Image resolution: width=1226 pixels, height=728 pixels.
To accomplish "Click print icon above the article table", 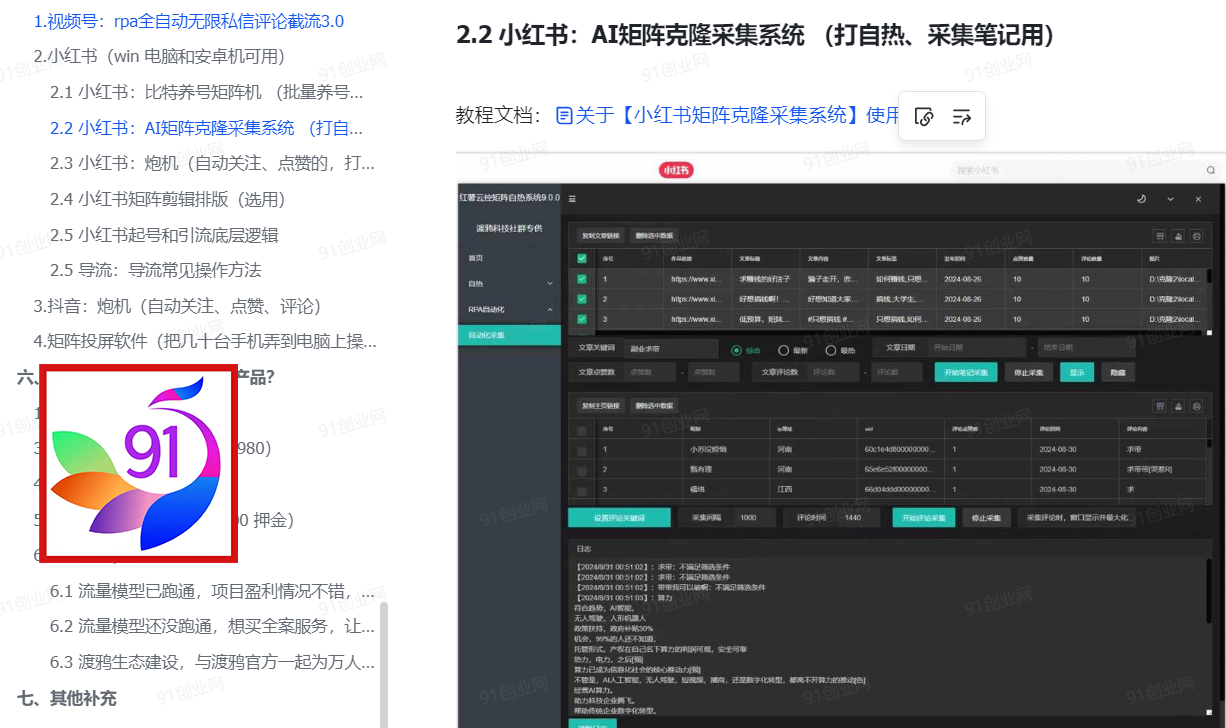I will pyautogui.click(x=1196, y=236).
